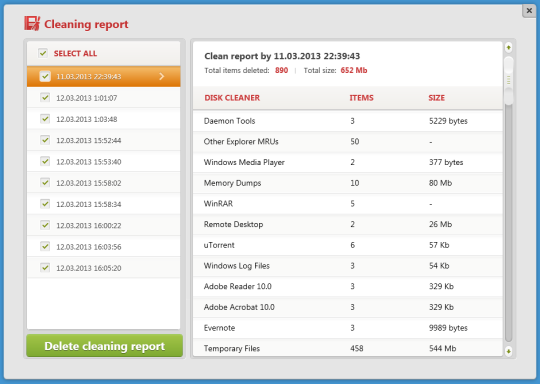Uncheck the 12.03.2013 16:00:22 report checkbox

[45, 225]
